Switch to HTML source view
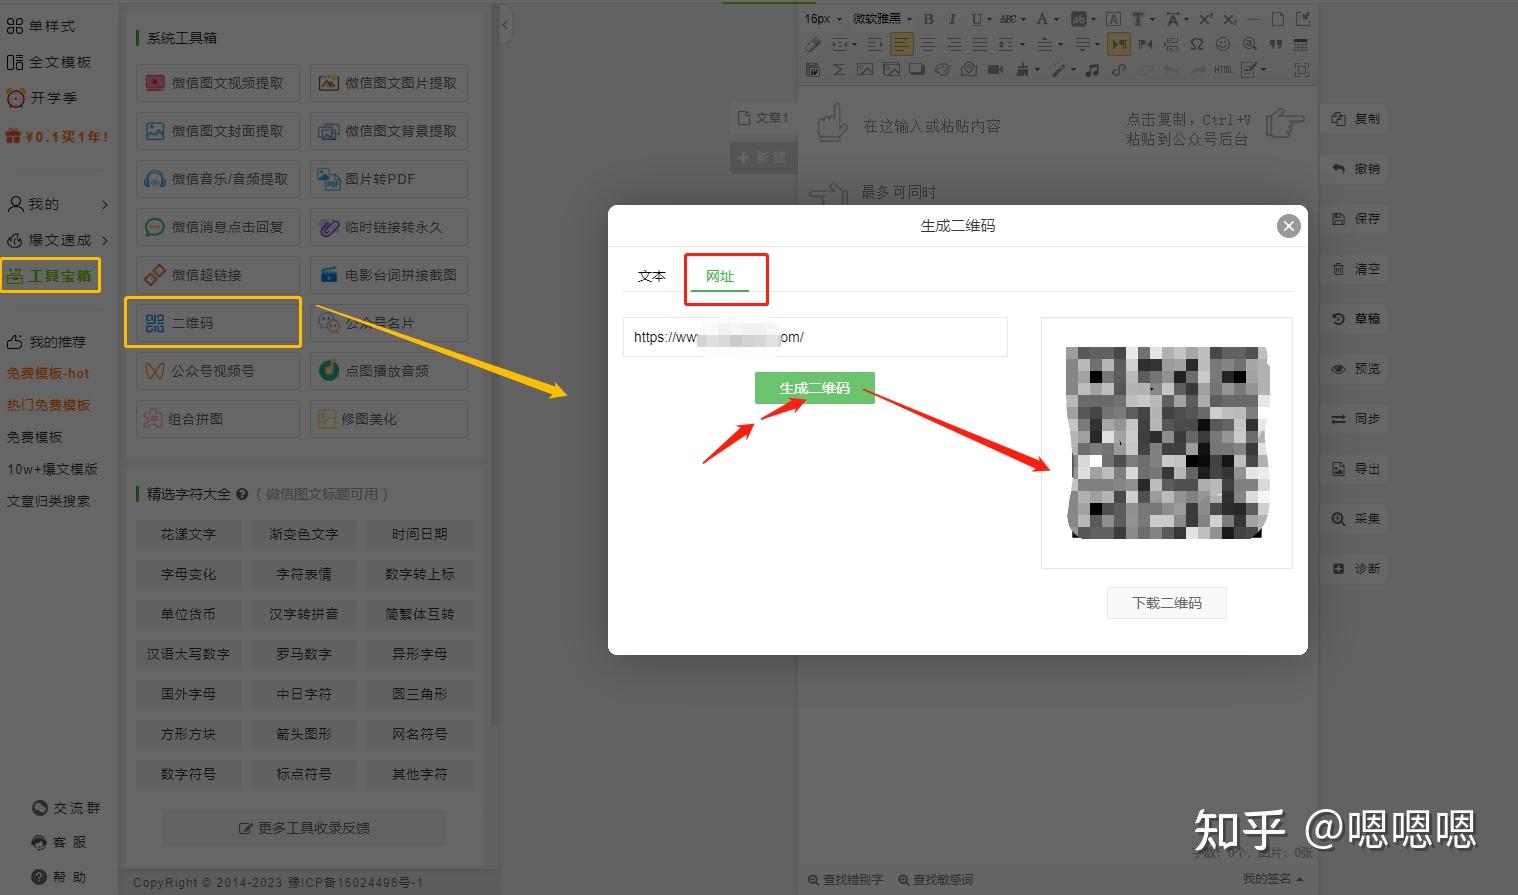Viewport: 1518px width, 895px height. pos(1223,70)
